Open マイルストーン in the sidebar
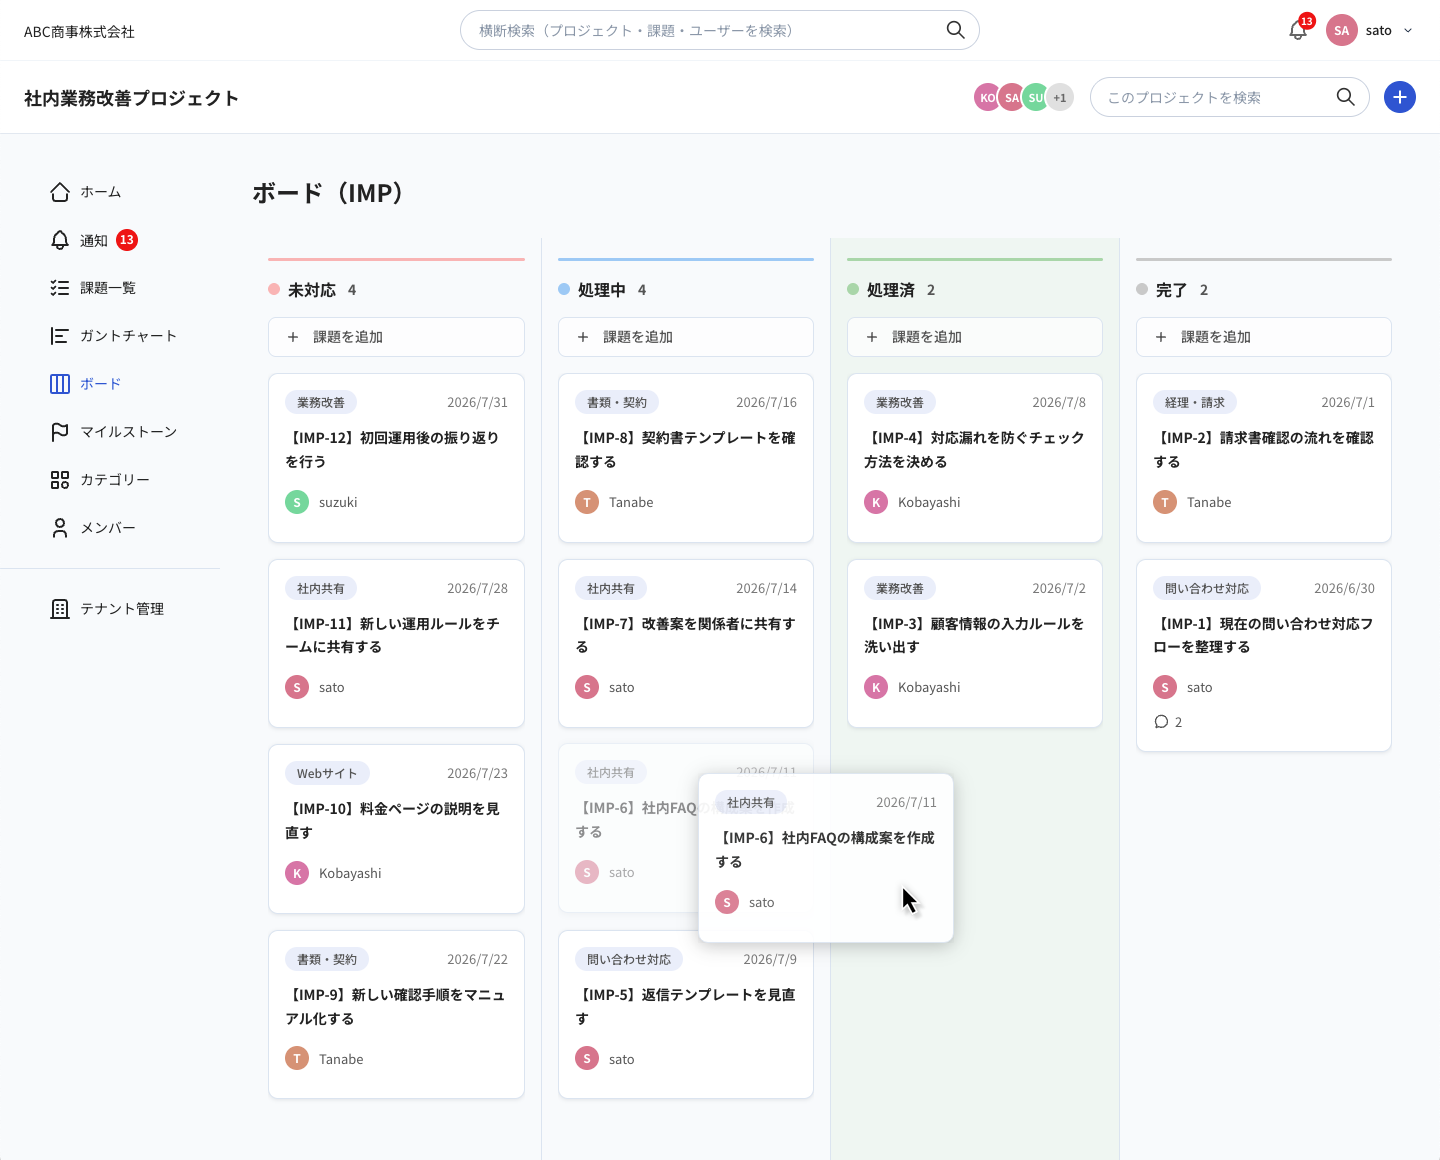The height and width of the screenshot is (1160, 1440). pyautogui.click(x=113, y=432)
